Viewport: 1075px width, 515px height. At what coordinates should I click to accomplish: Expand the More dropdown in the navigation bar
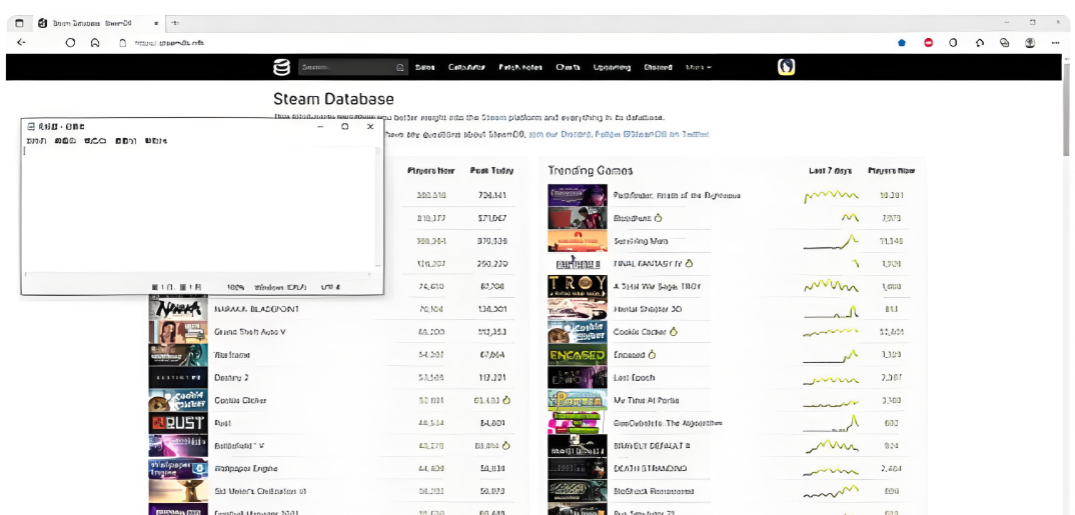[698, 68]
